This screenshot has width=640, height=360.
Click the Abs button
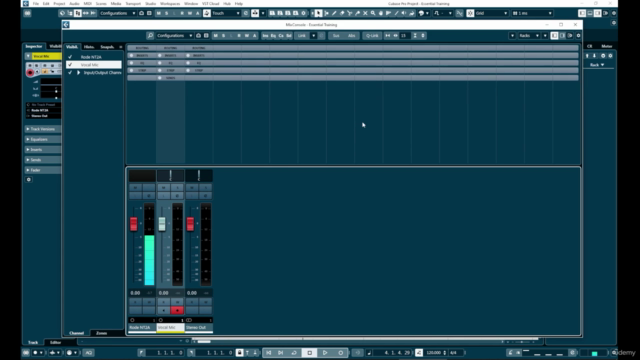click(351, 36)
